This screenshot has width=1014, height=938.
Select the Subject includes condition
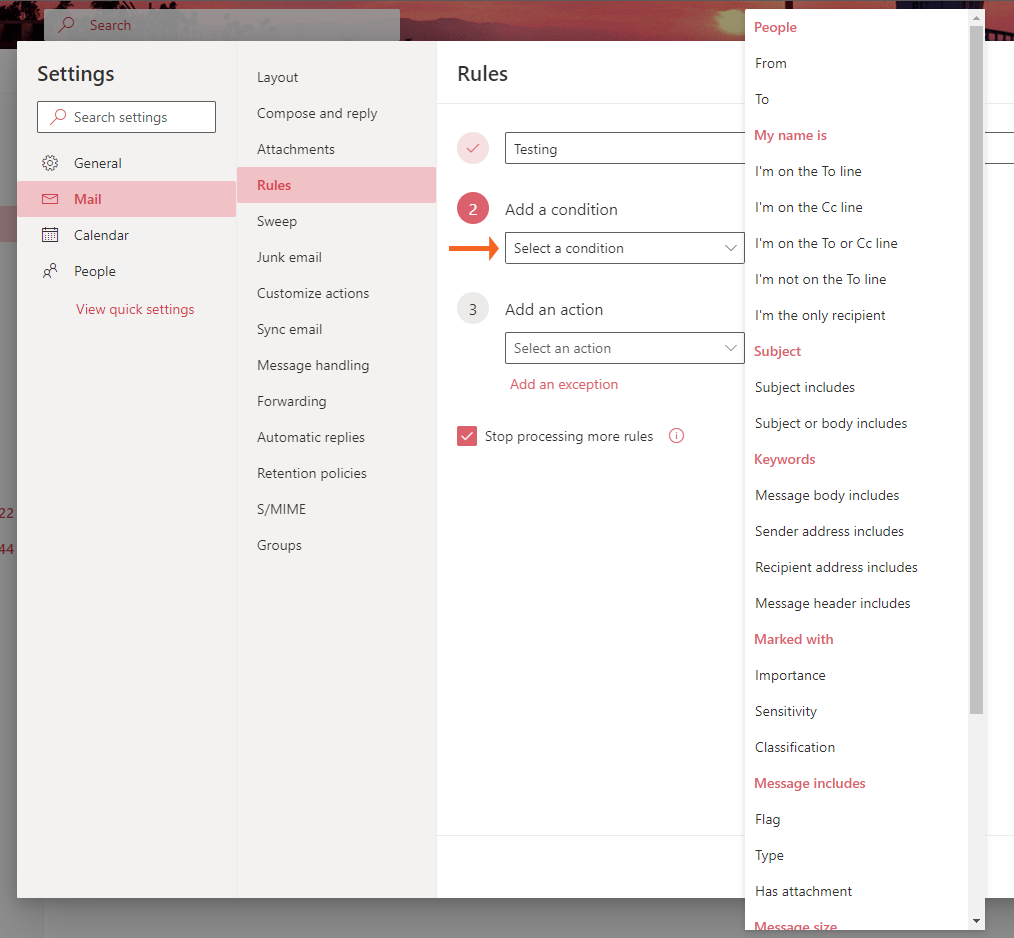point(804,387)
